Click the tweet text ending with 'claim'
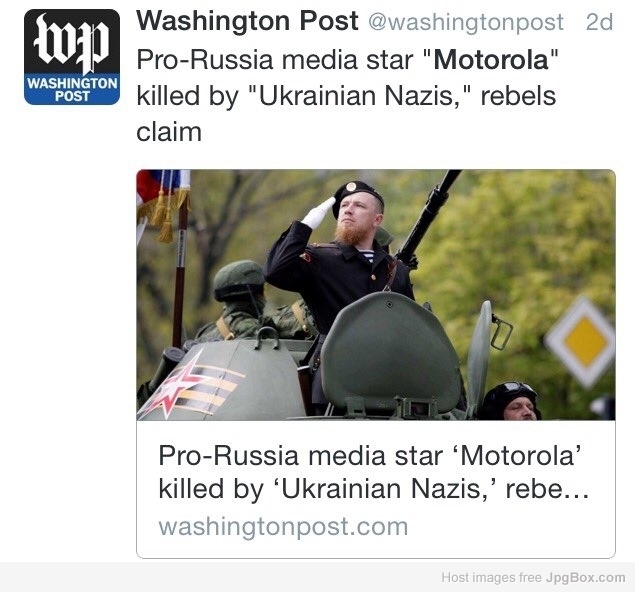 point(347,96)
